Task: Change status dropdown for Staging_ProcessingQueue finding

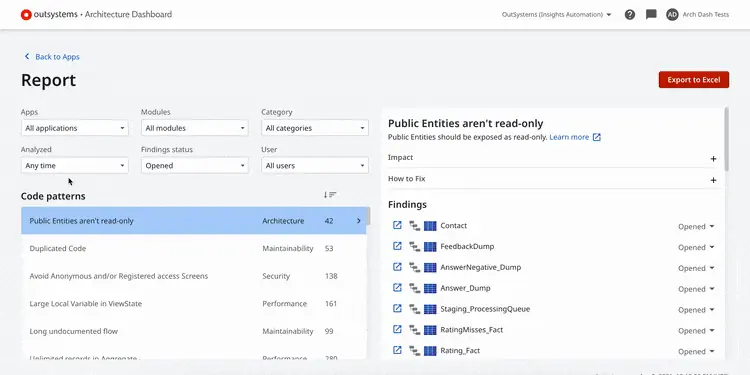Action: pos(696,310)
